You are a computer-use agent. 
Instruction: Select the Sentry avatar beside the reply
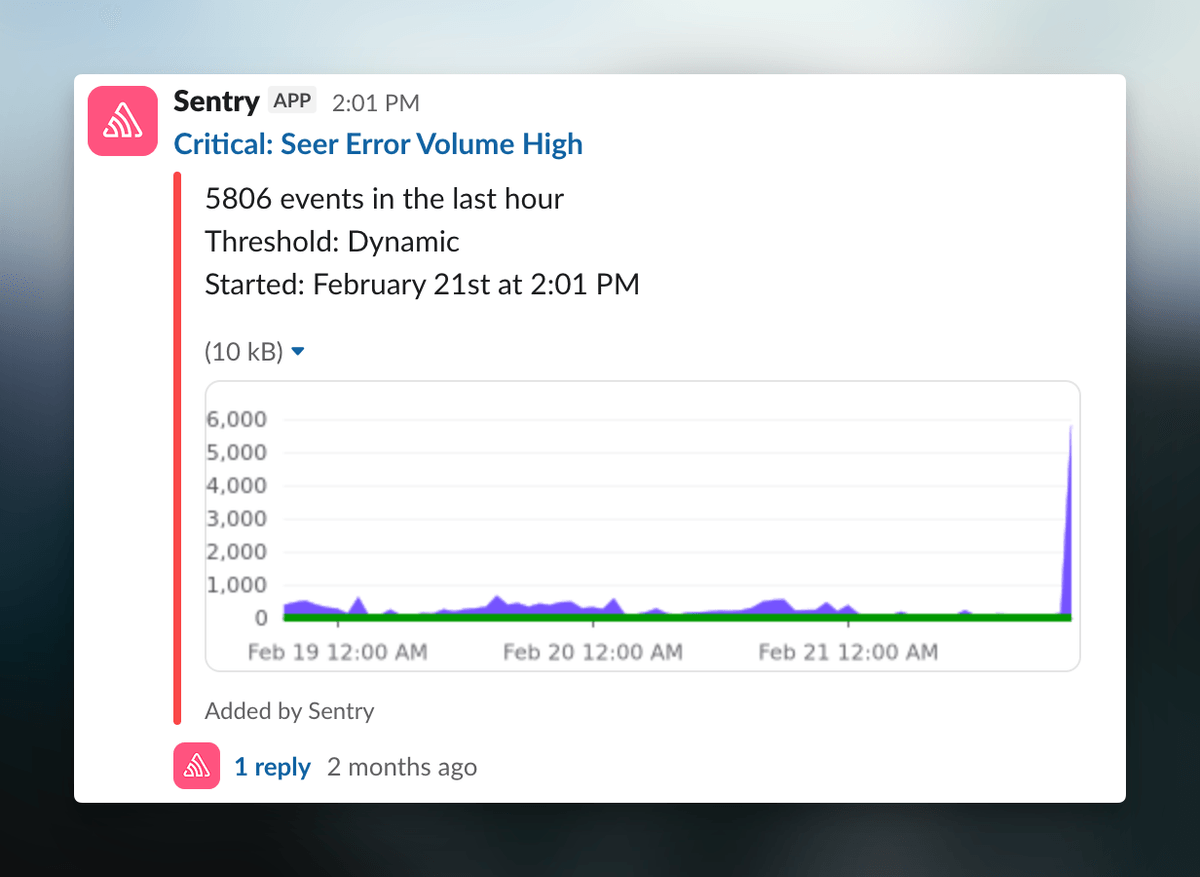tap(196, 765)
